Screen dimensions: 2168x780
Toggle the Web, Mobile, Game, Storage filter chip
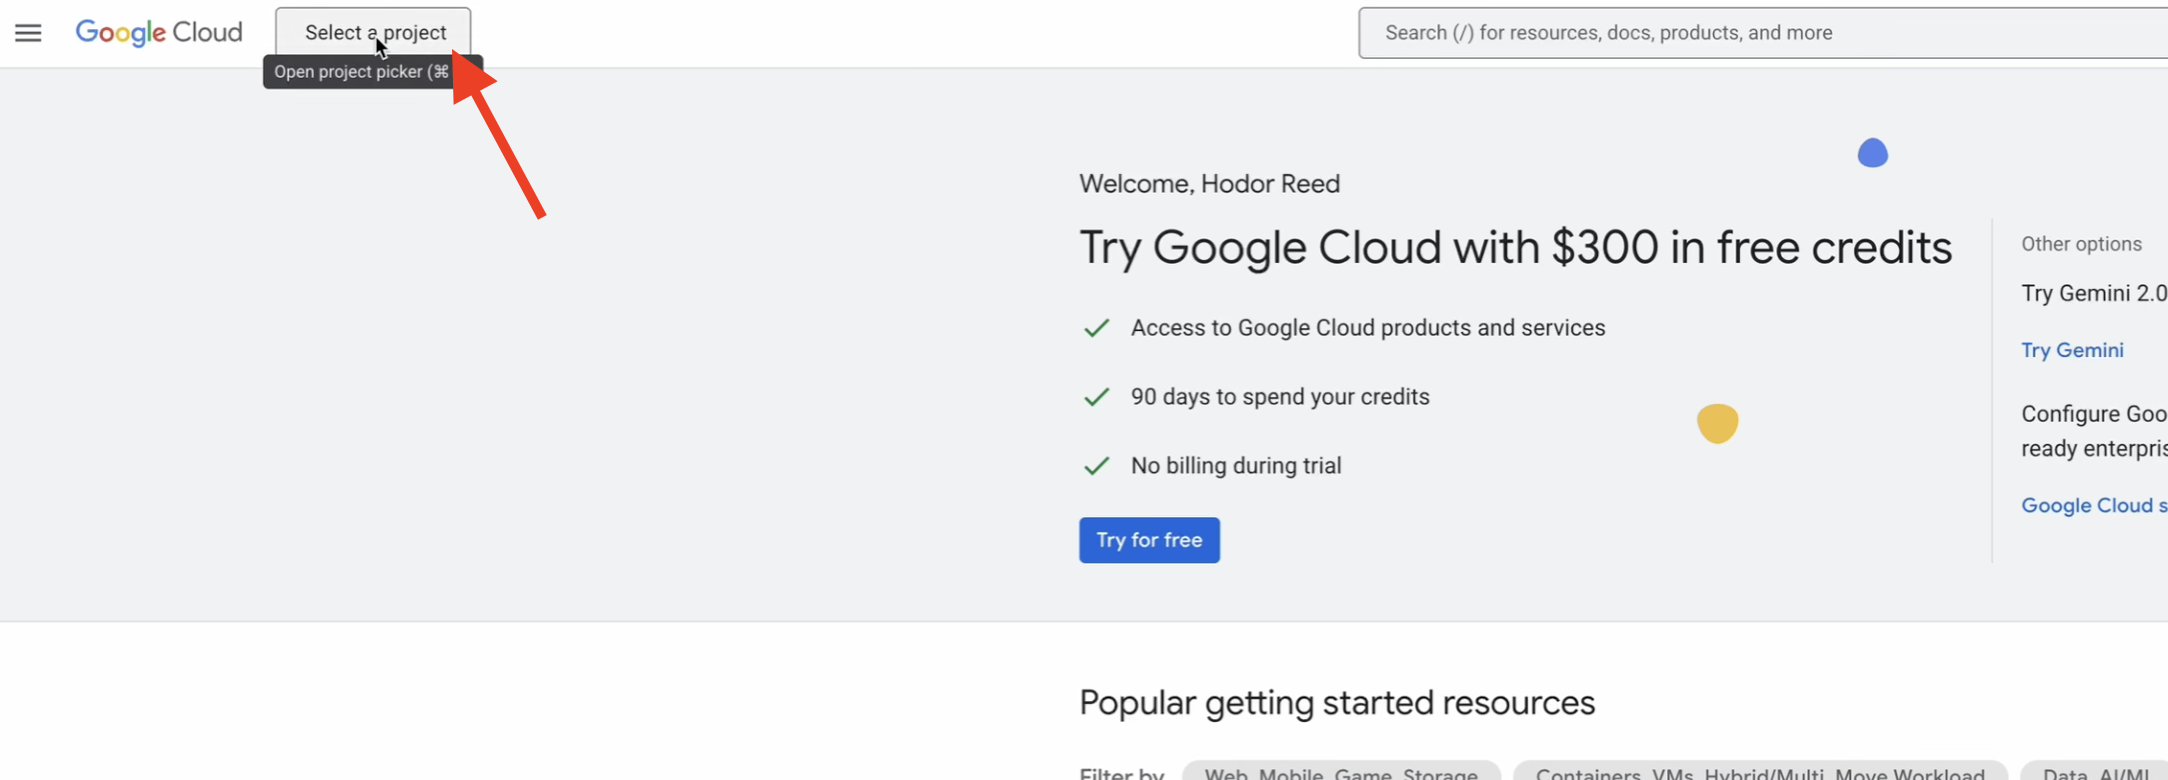pyautogui.click(x=1340, y=772)
